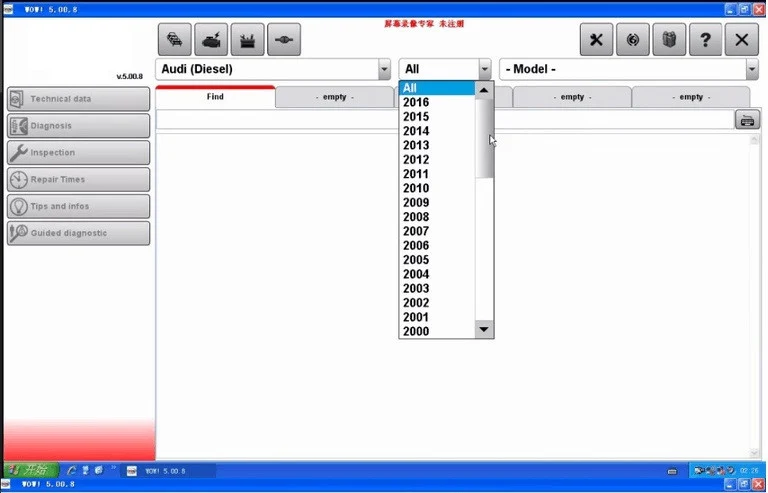Open settings with the crossed tools icon

click(x=596, y=39)
